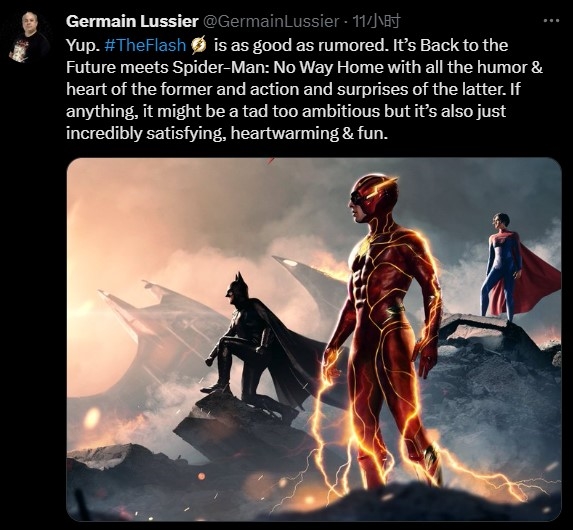Open the #TheFlash hashtag link
This screenshot has width=573, height=530.
[x=145, y=45]
